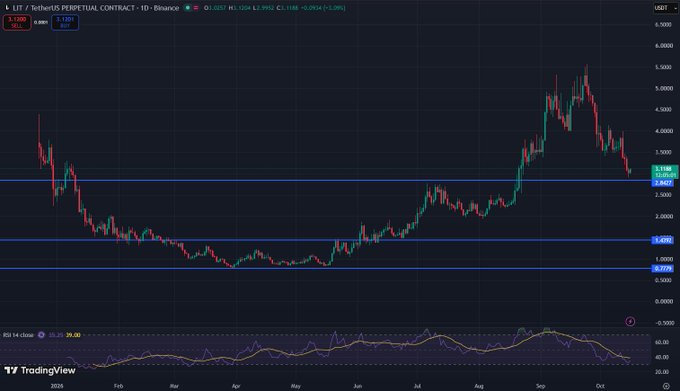Click the 40.00 RSI scale label
The image size is (680, 391).
point(661,358)
